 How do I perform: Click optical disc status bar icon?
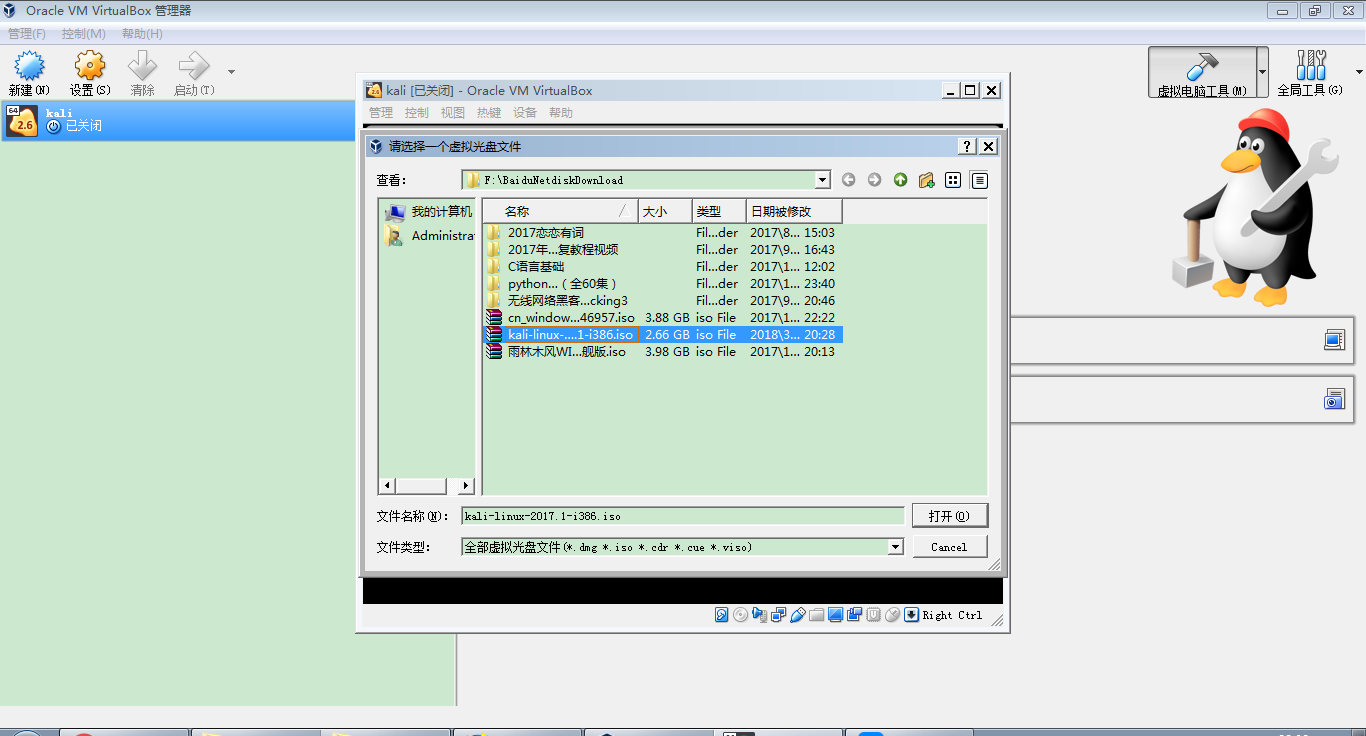(740, 615)
